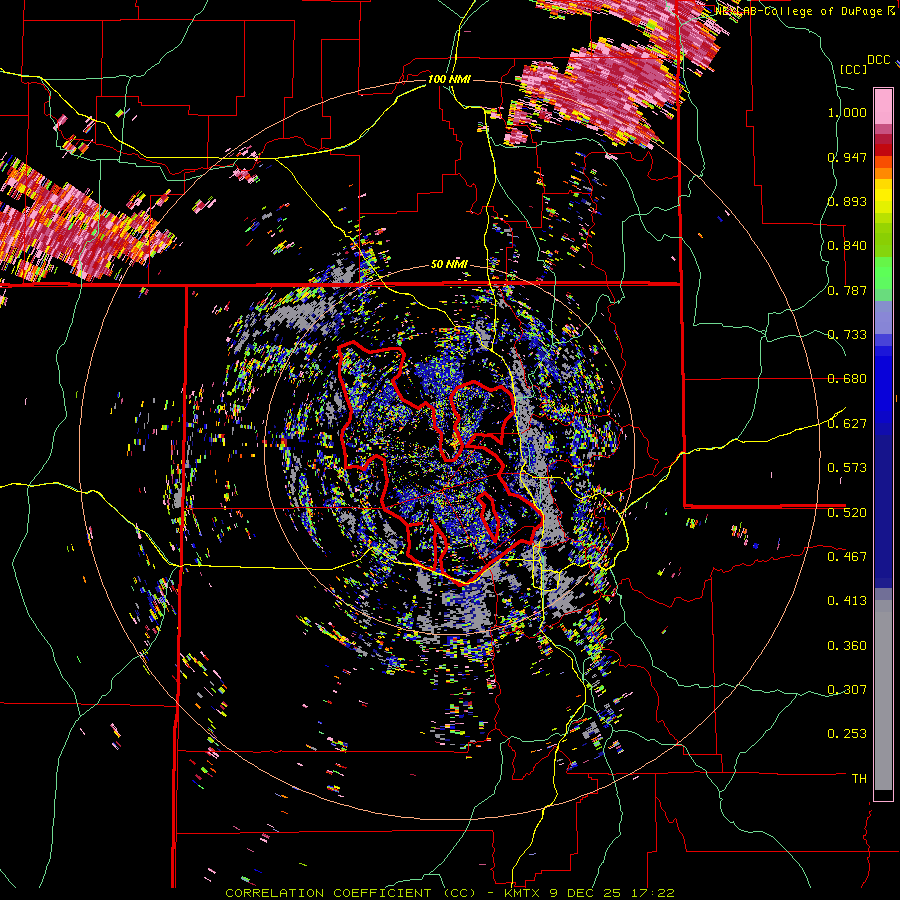Click the pink top segment of color bar

pos(883,106)
